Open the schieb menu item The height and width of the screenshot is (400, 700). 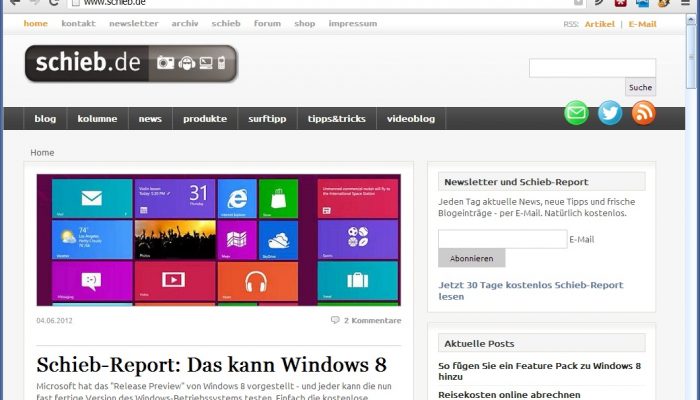(226, 24)
